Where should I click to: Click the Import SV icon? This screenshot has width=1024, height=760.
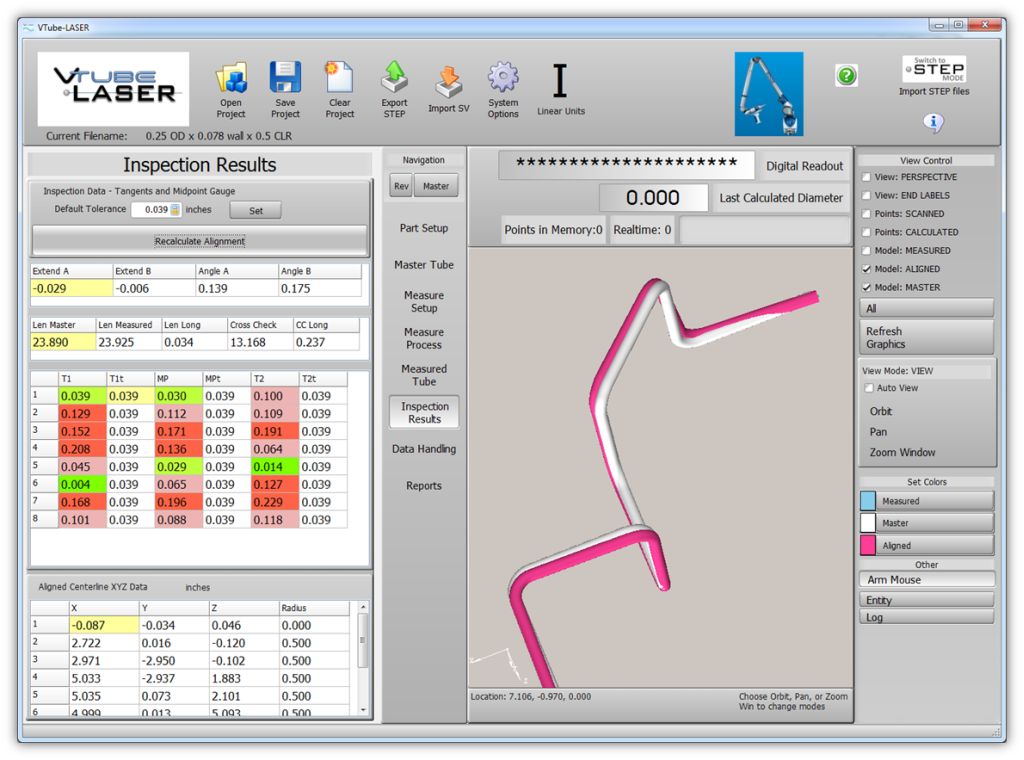448,82
